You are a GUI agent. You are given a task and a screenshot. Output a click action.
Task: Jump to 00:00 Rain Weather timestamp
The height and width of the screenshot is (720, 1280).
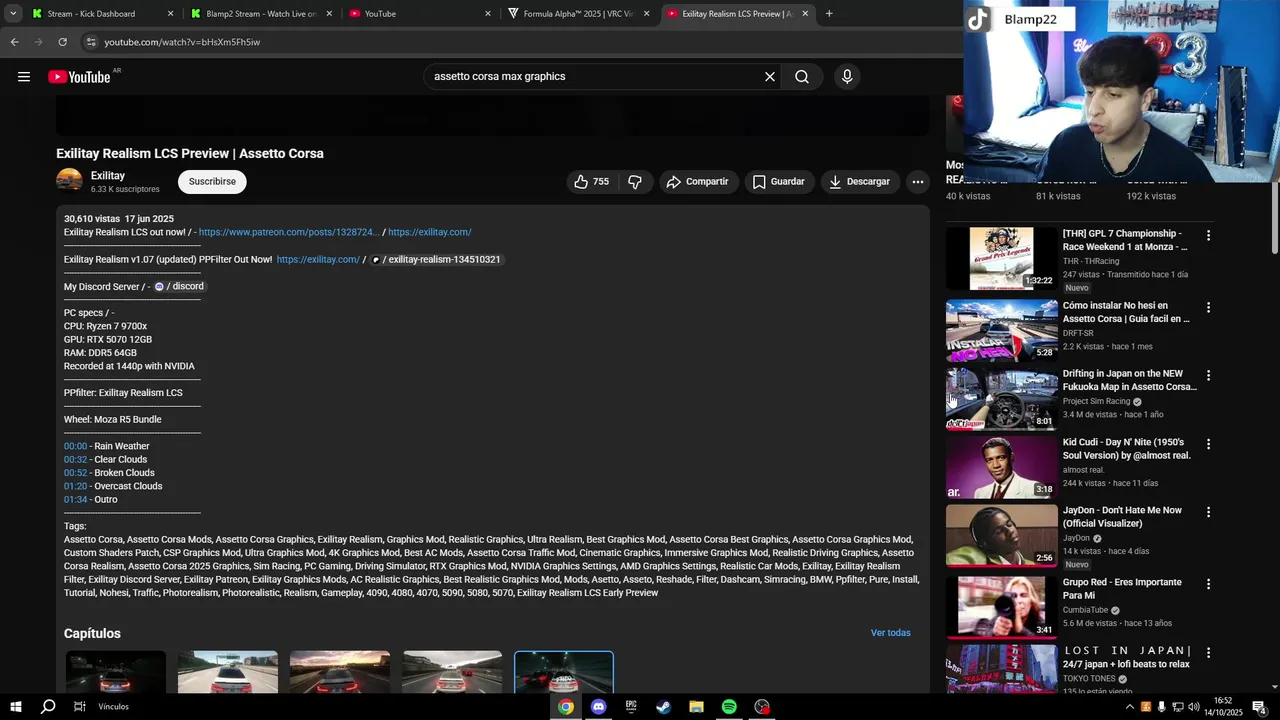click(x=76, y=446)
